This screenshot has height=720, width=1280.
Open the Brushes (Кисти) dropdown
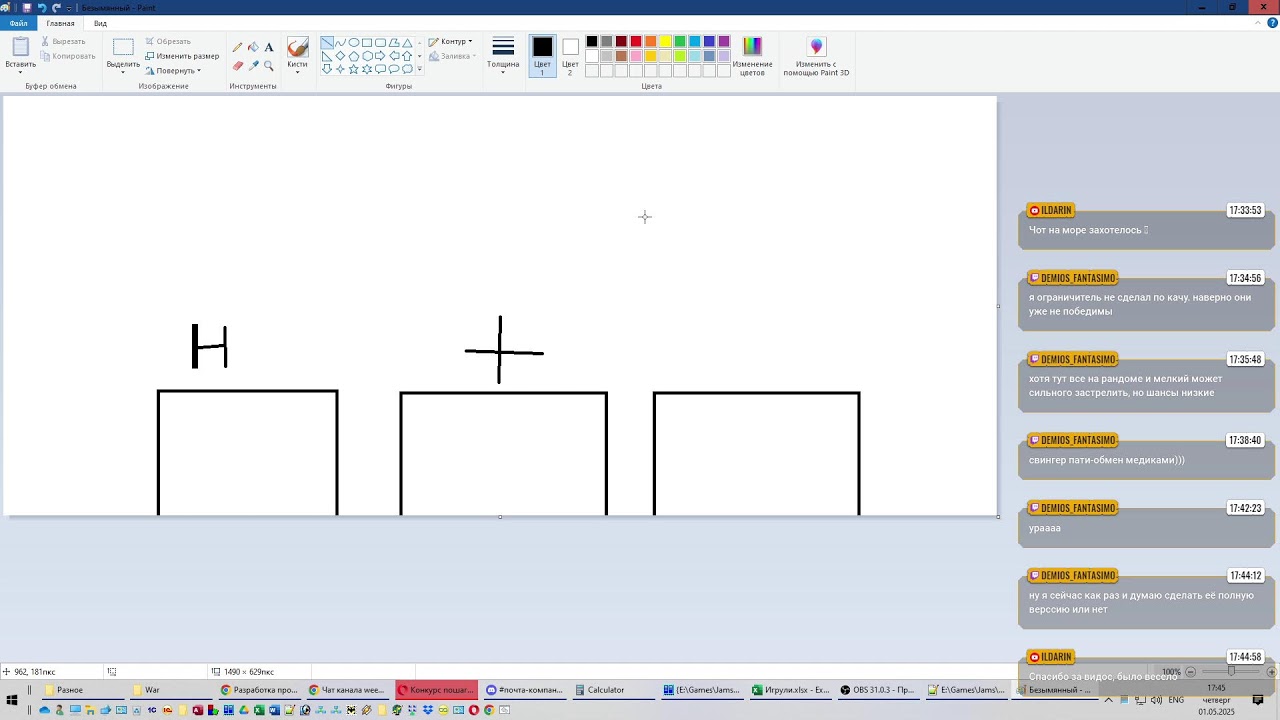coord(297,56)
